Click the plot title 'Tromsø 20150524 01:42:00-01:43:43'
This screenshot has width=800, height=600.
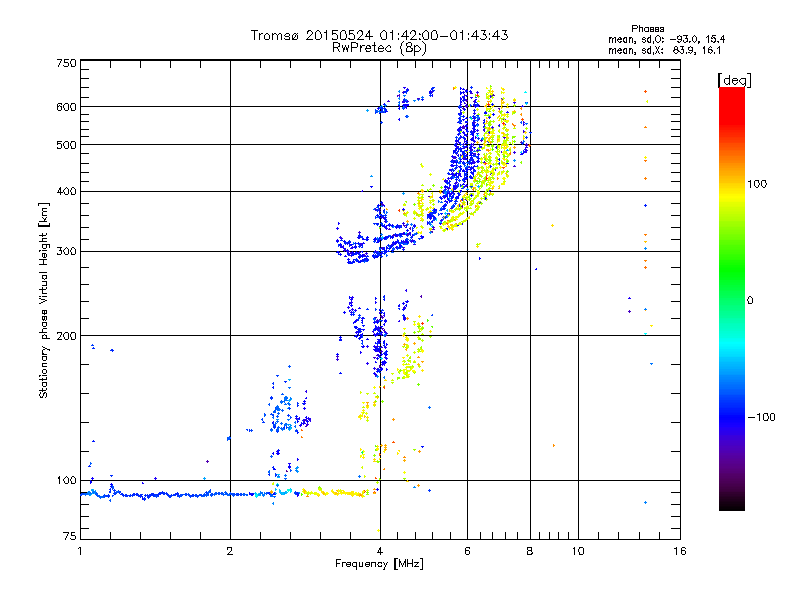coord(379,35)
